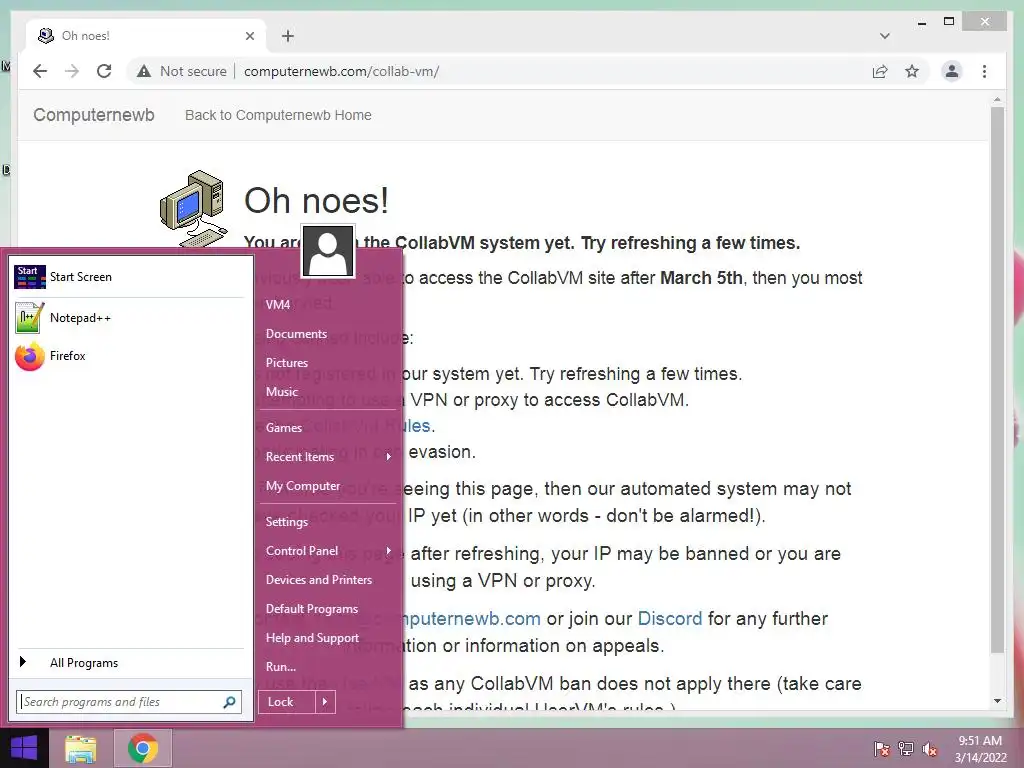Open the Discord link
The width and height of the screenshot is (1024, 768).
click(x=669, y=618)
